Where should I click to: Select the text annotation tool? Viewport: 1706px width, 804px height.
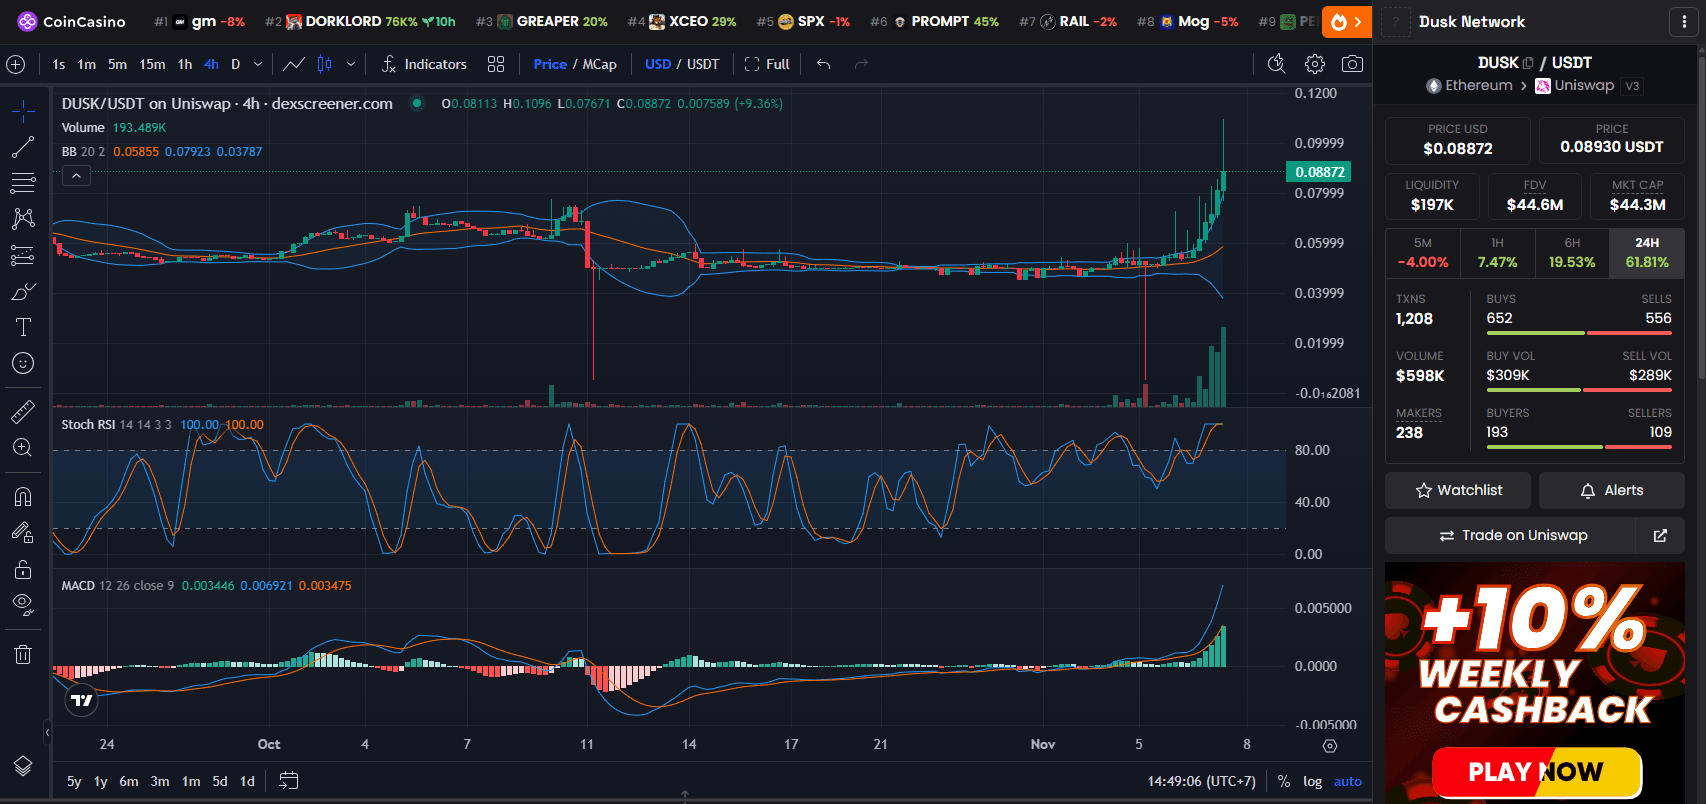pyautogui.click(x=22, y=327)
